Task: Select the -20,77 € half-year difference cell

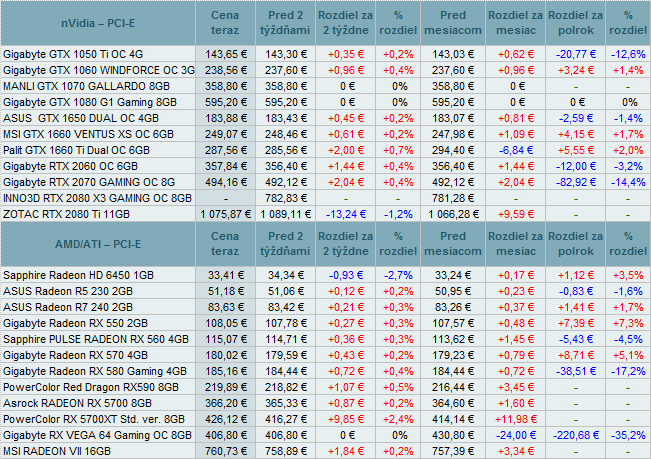Action: point(576,54)
